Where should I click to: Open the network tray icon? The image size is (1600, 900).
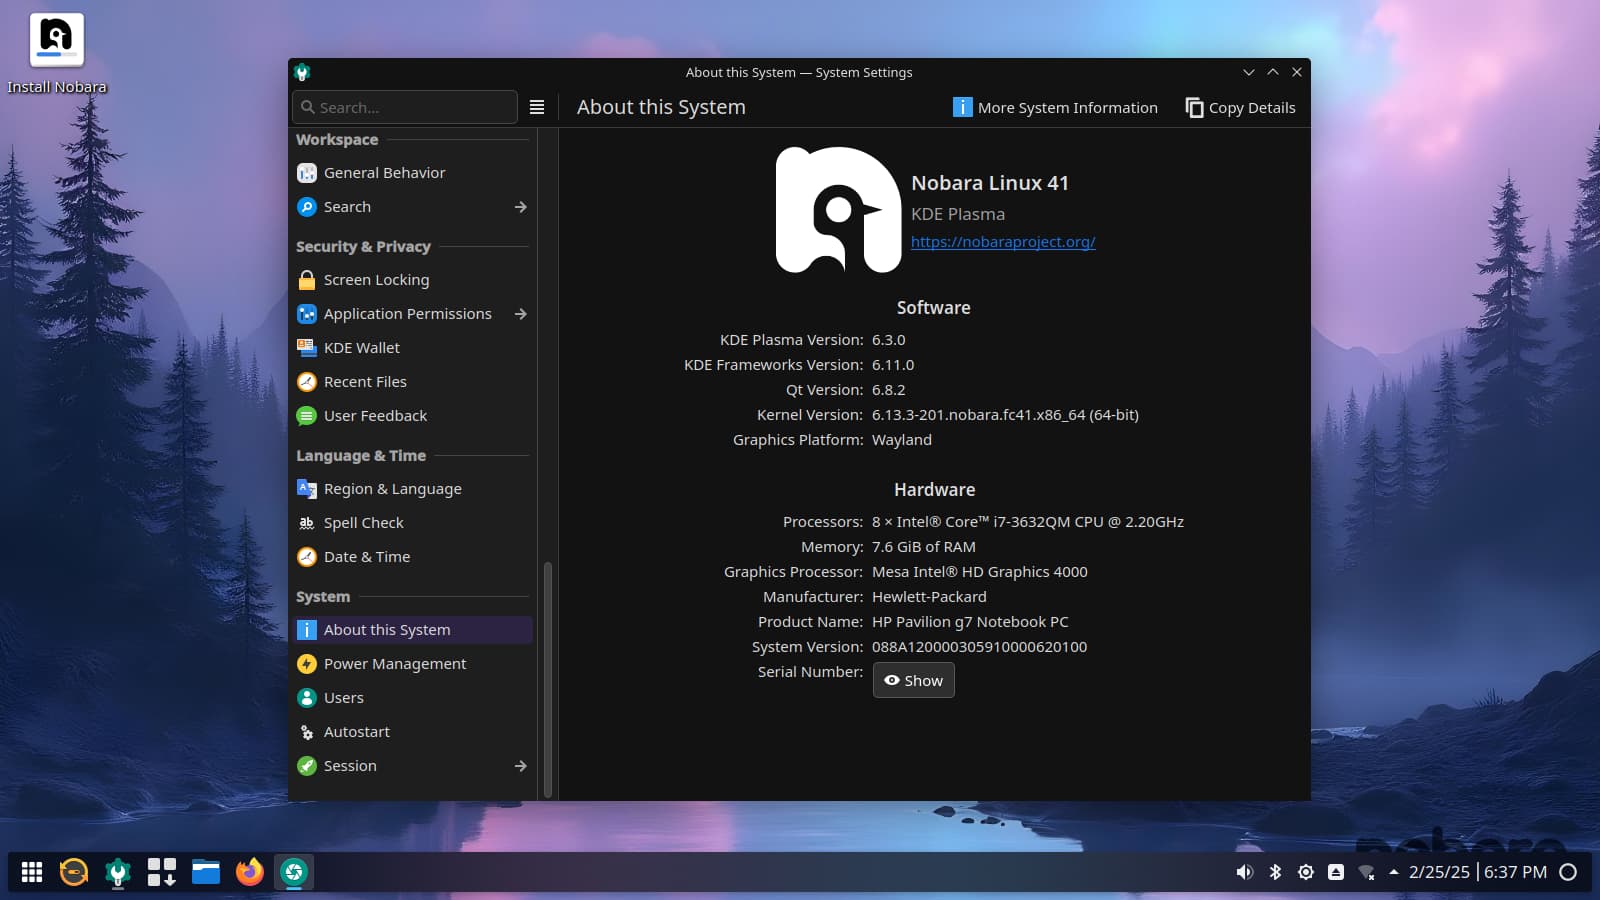pyautogui.click(x=1366, y=872)
